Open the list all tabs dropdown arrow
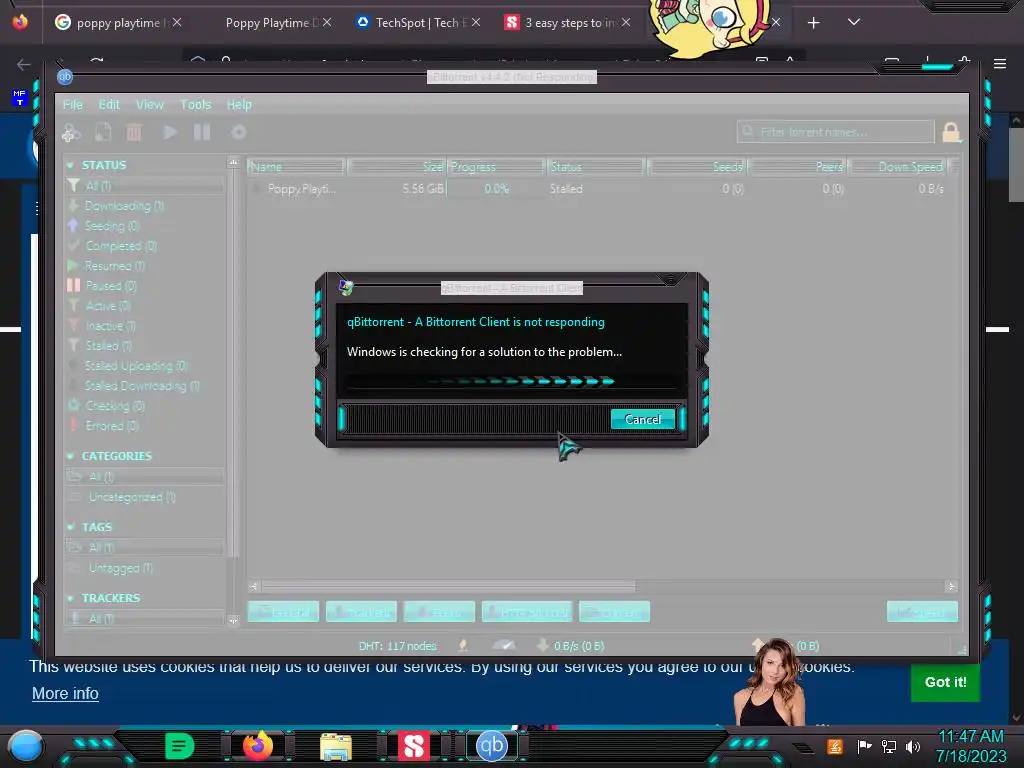The image size is (1024, 768). (x=854, y=22)
